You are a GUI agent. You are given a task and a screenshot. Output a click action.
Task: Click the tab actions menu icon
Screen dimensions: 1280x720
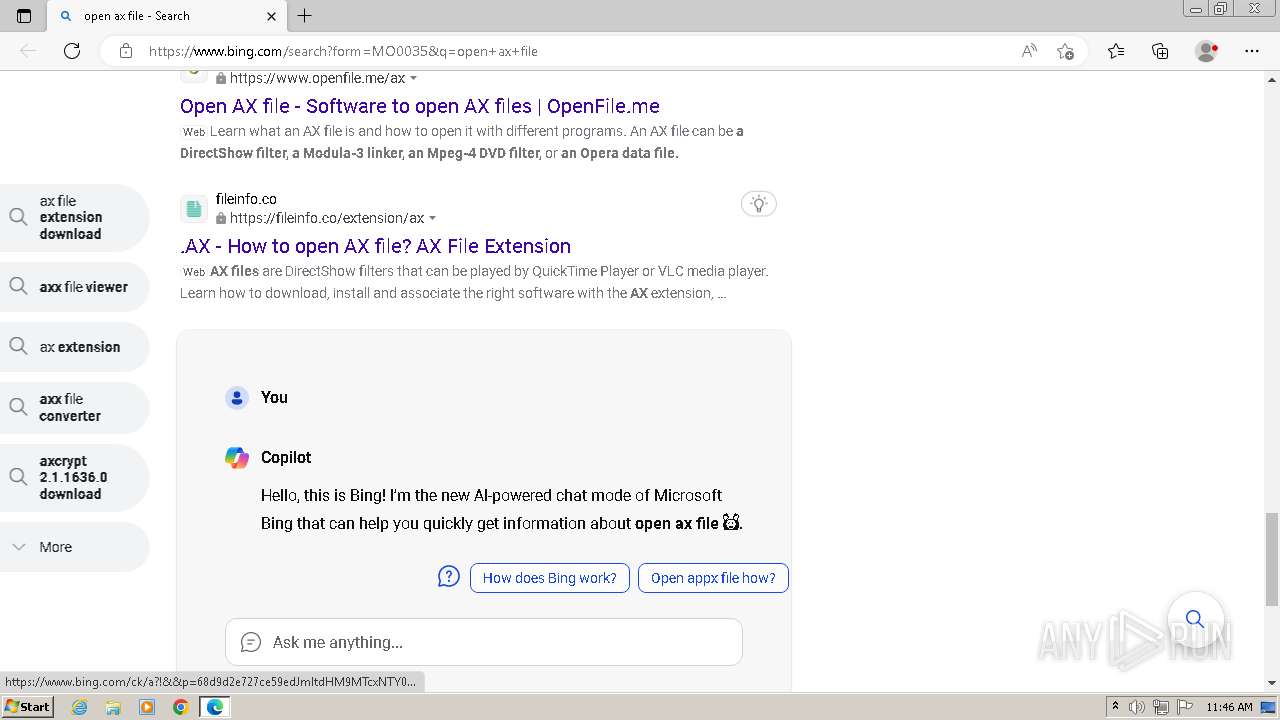point(24,15)
